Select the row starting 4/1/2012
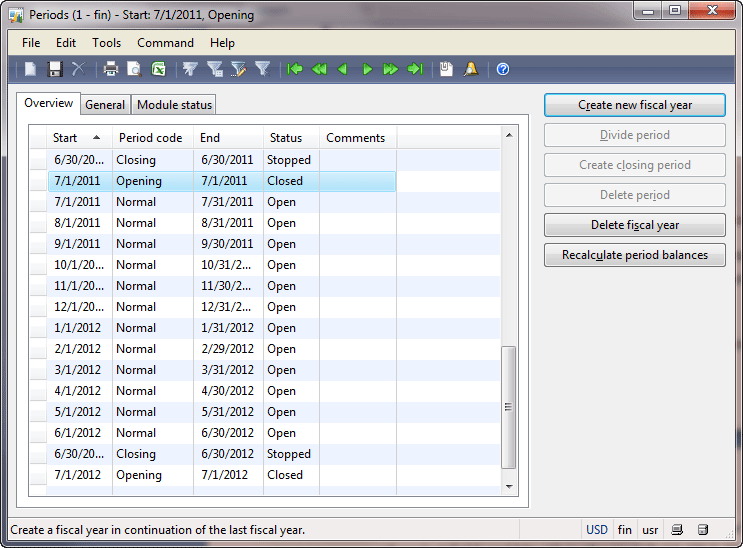 [265, 391]
